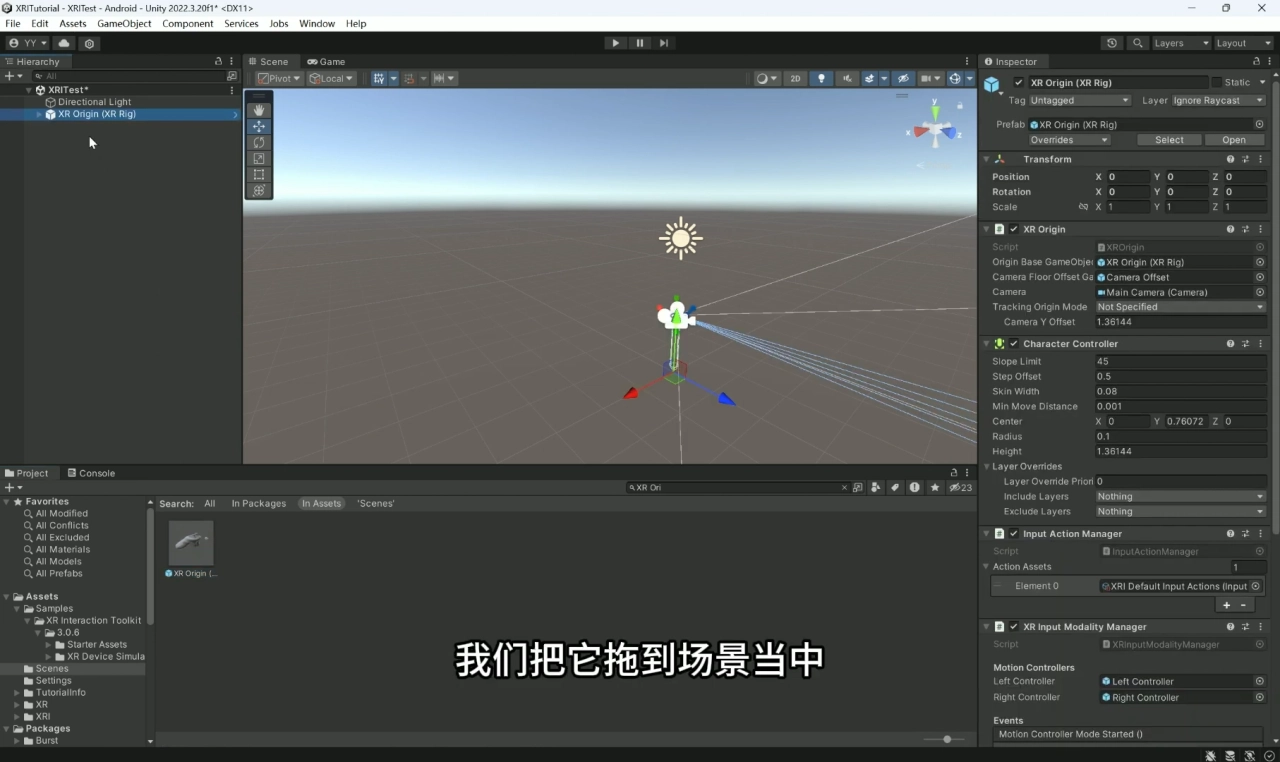
Task: Open the Window menu
Action: coord(317,23)
